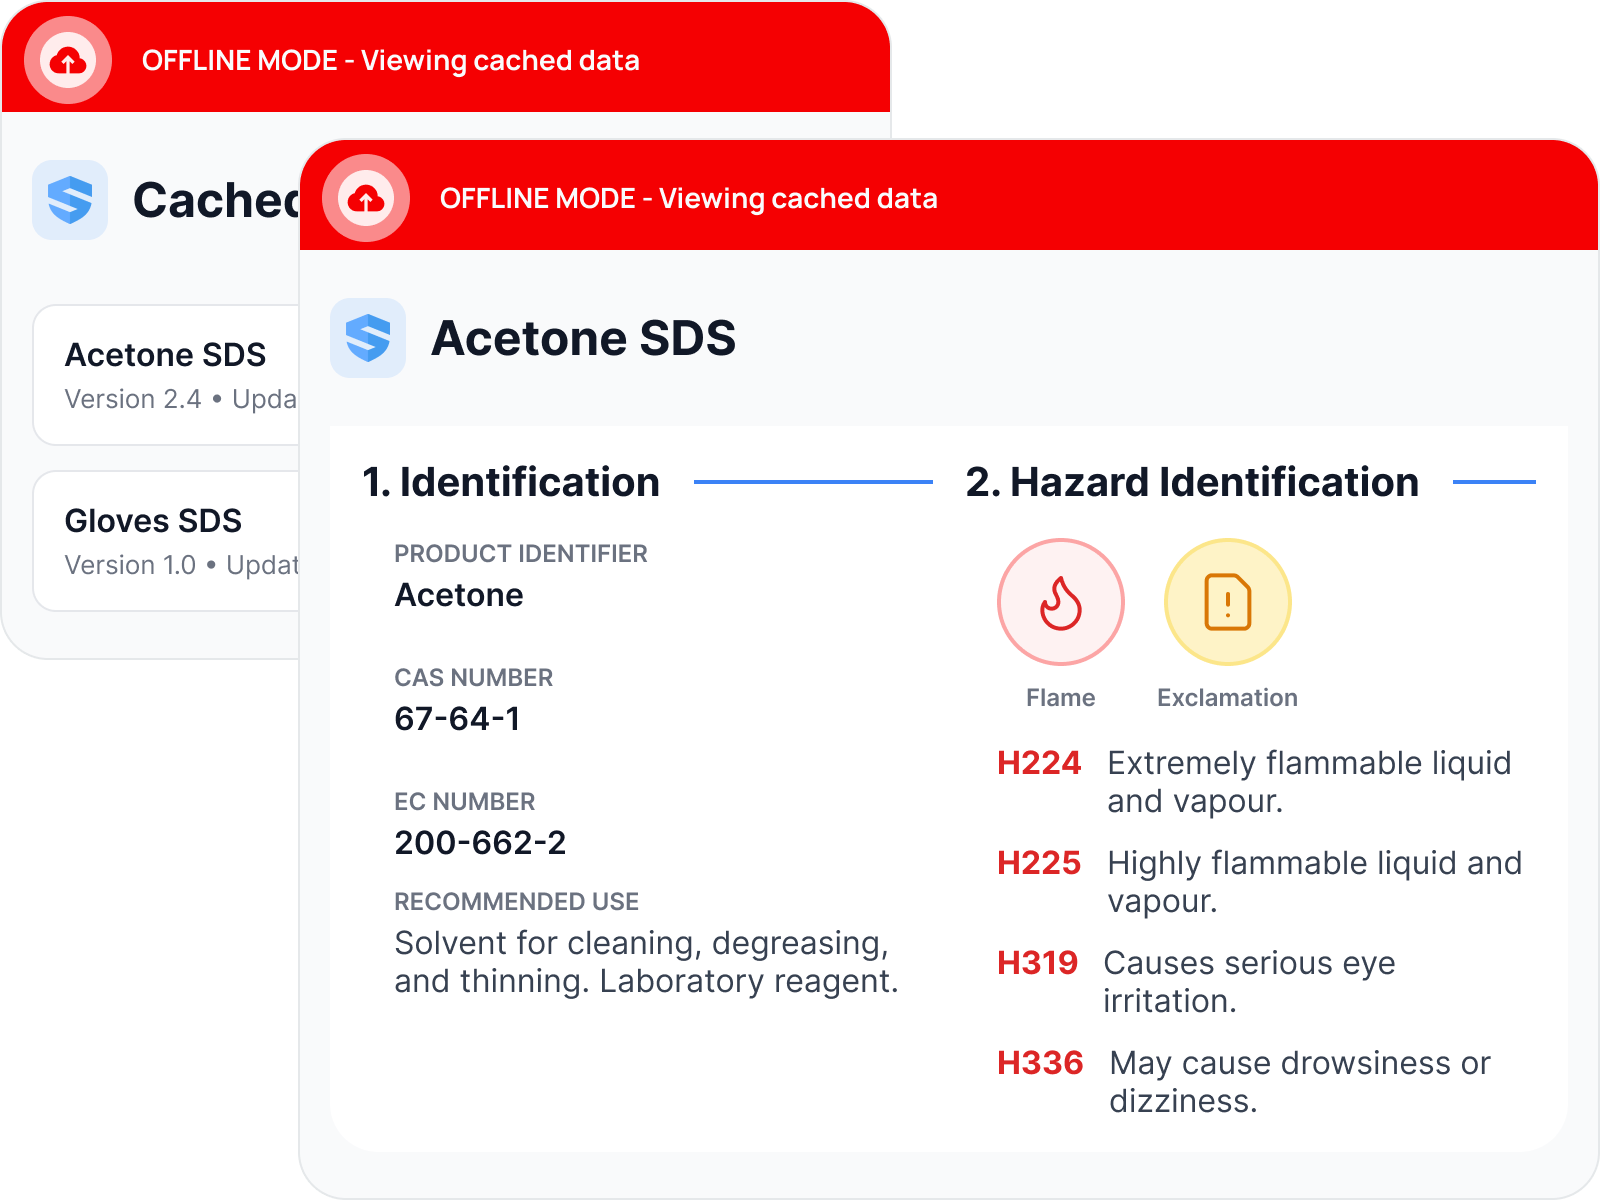This screenshot has width=1600, height=1200.
Task: Click the 2. Hazard Identification section heading
Action: pos(1192,482)
